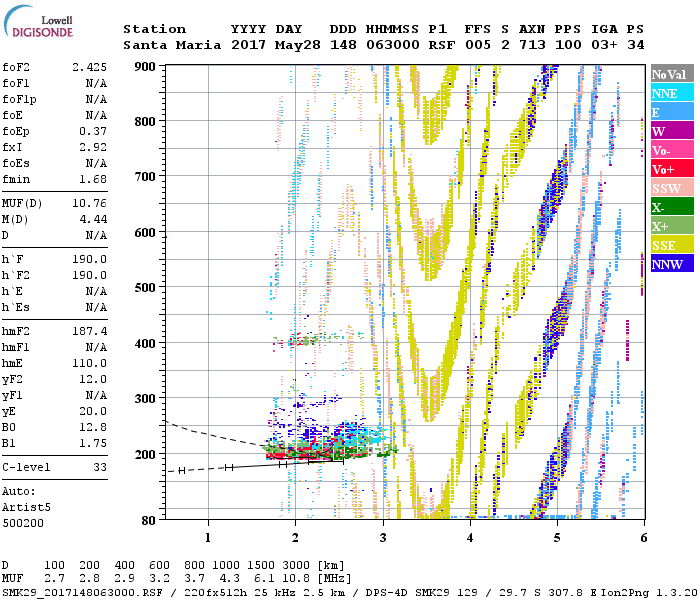The image size is (700, 600).
Task: Click the 6 MHz frequency axis label
Action: [644, 538]
